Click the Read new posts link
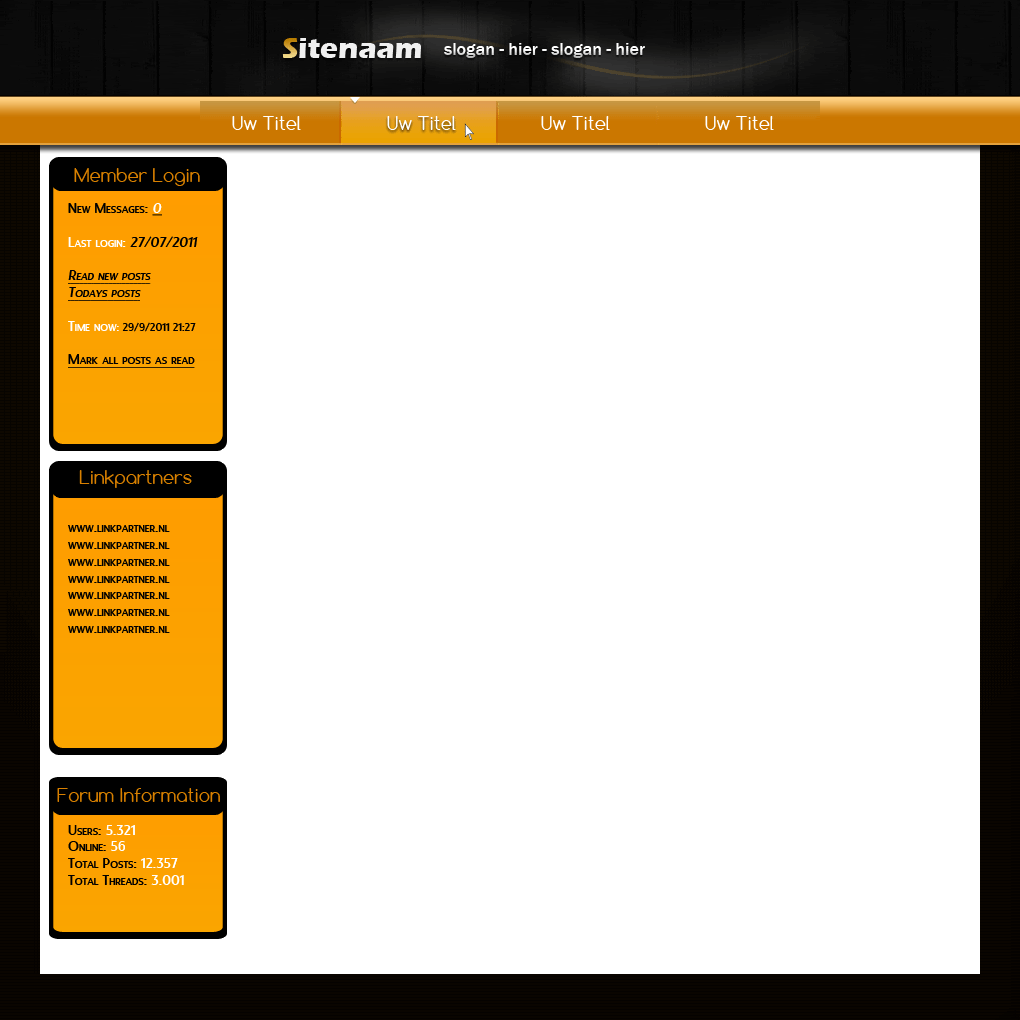 (109, 276)
